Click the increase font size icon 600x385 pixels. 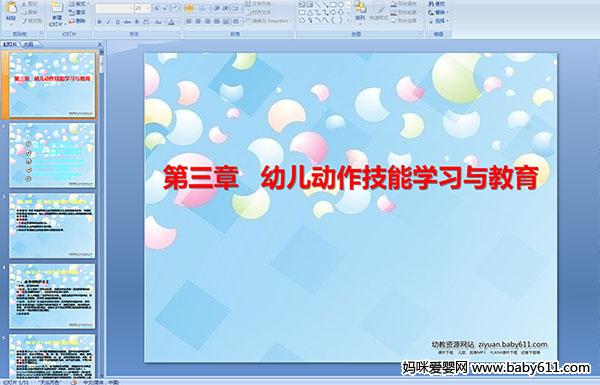[157, 8]
